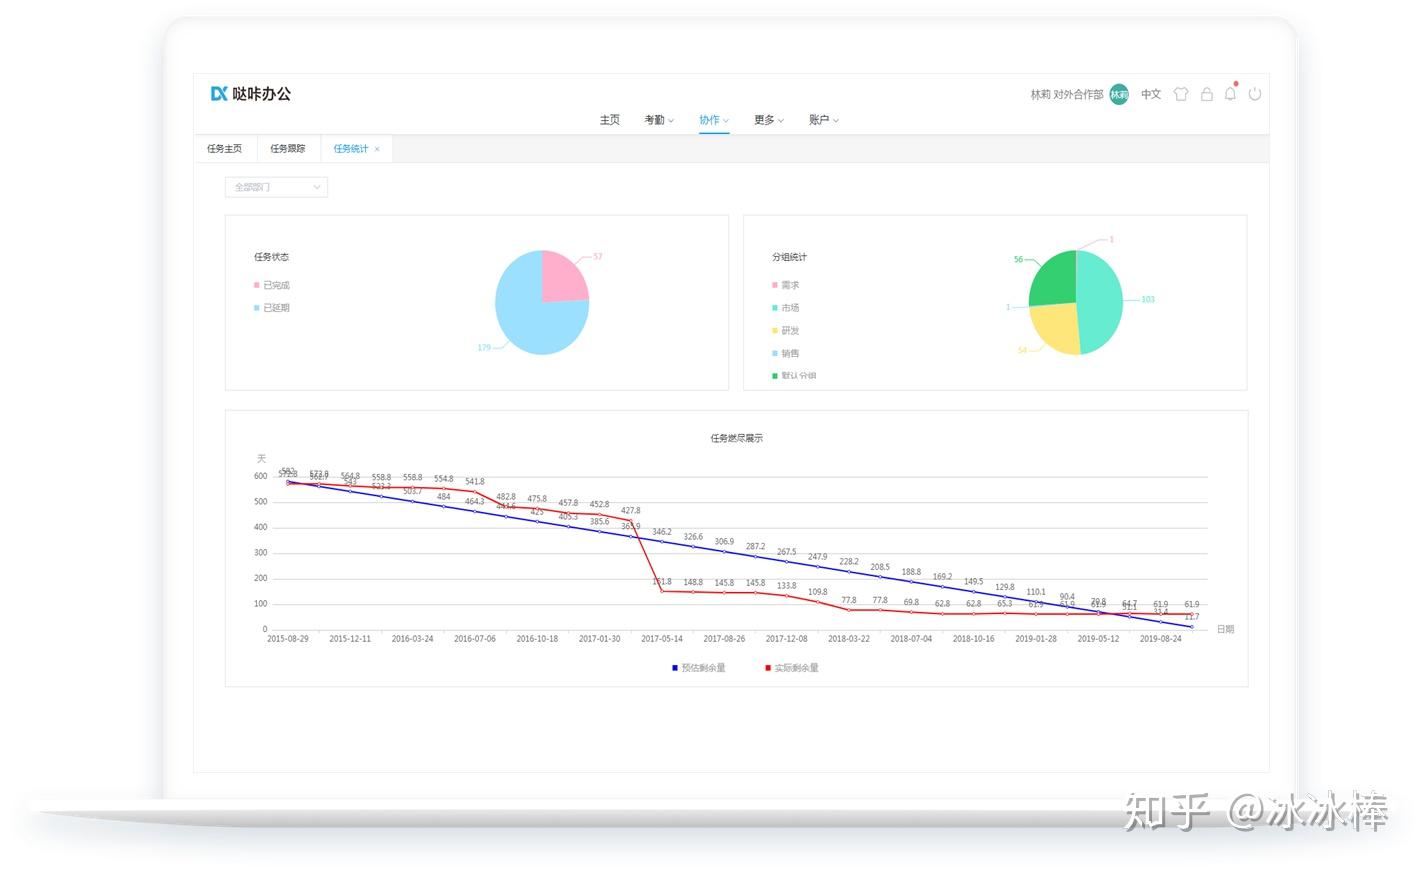1425x871 pixels.
Task: Open notifications via the bell icon
Action: click(x=1231, y=93)
